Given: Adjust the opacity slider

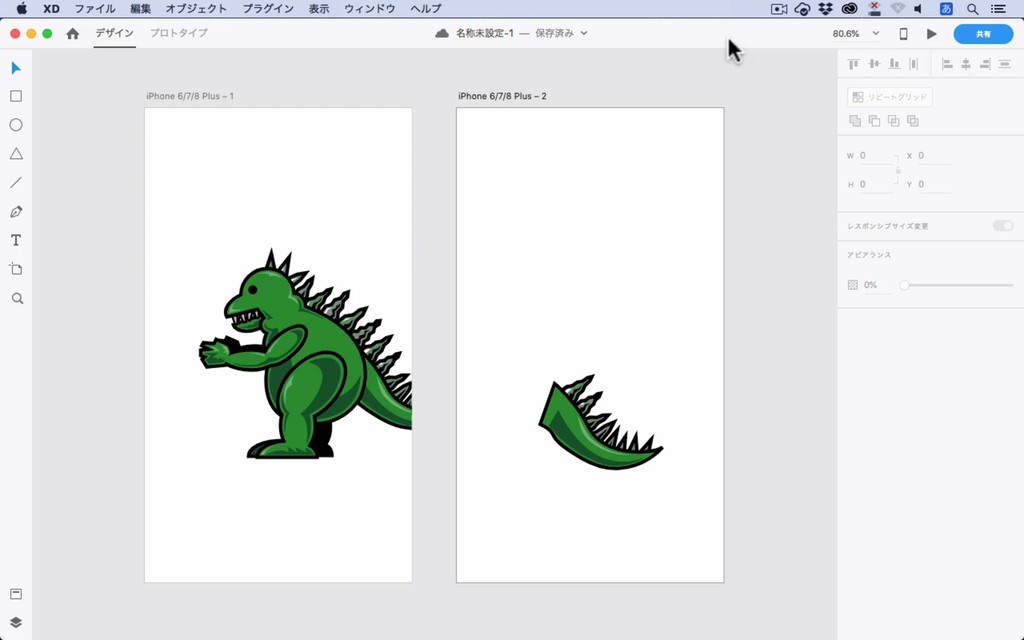Looking at the screenshot, I should click(x=958, y=285).
